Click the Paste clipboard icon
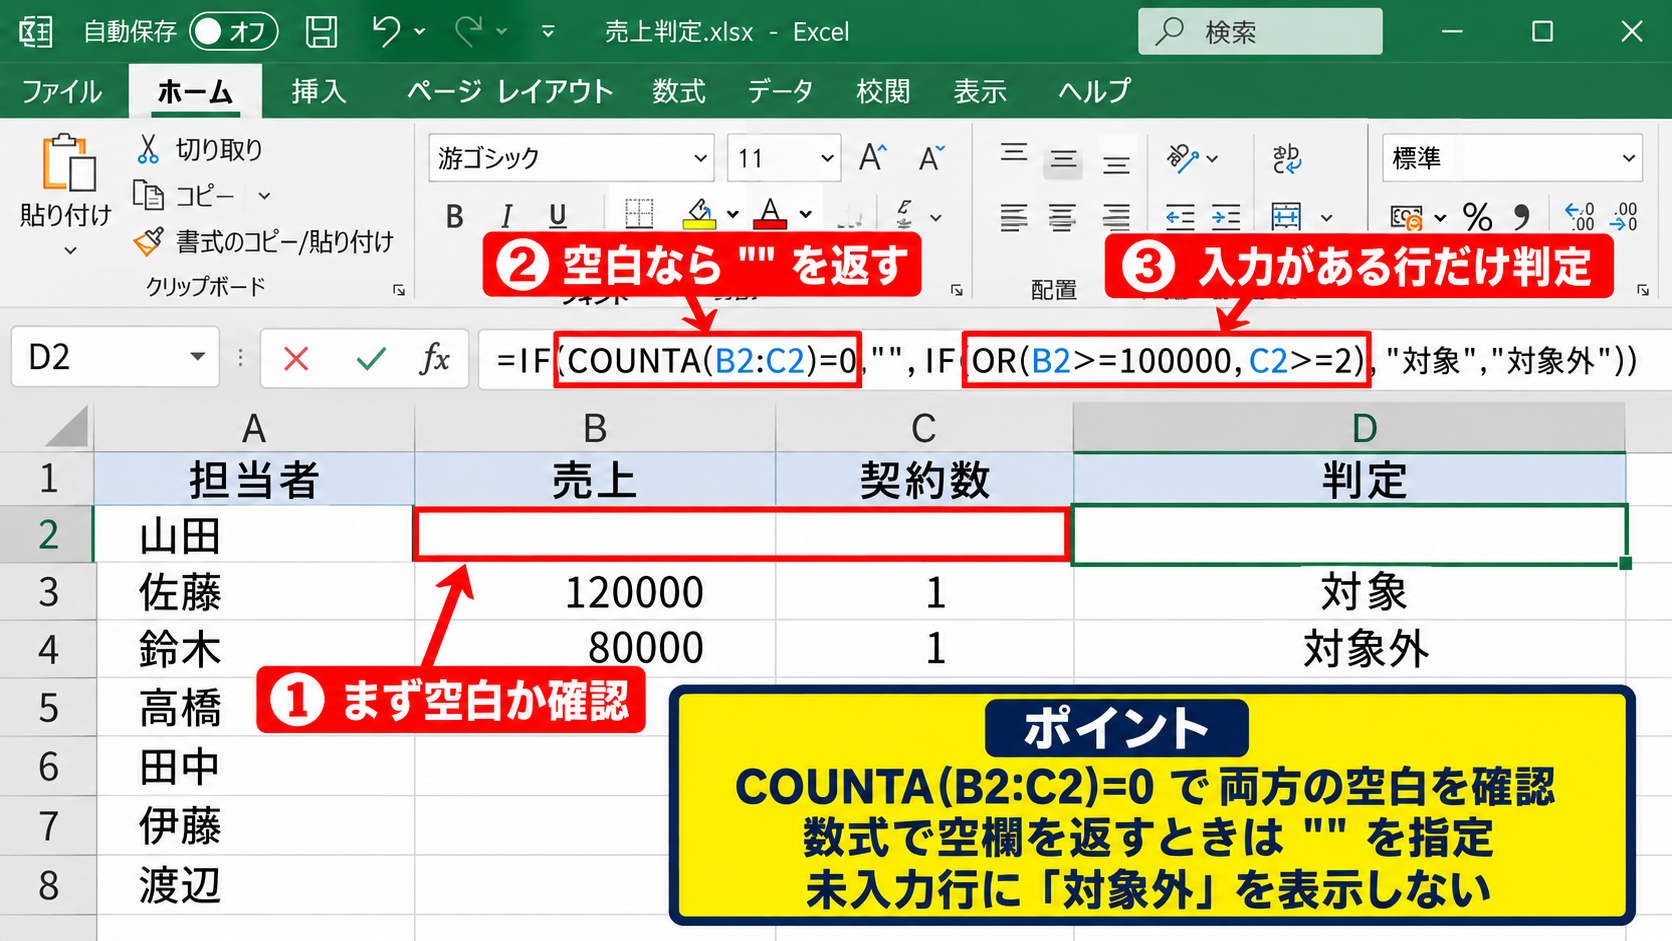 click(67, 163)
